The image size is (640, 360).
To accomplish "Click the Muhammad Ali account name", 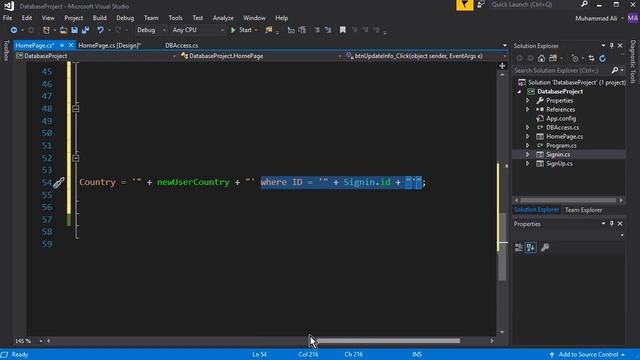I will 596,18.
